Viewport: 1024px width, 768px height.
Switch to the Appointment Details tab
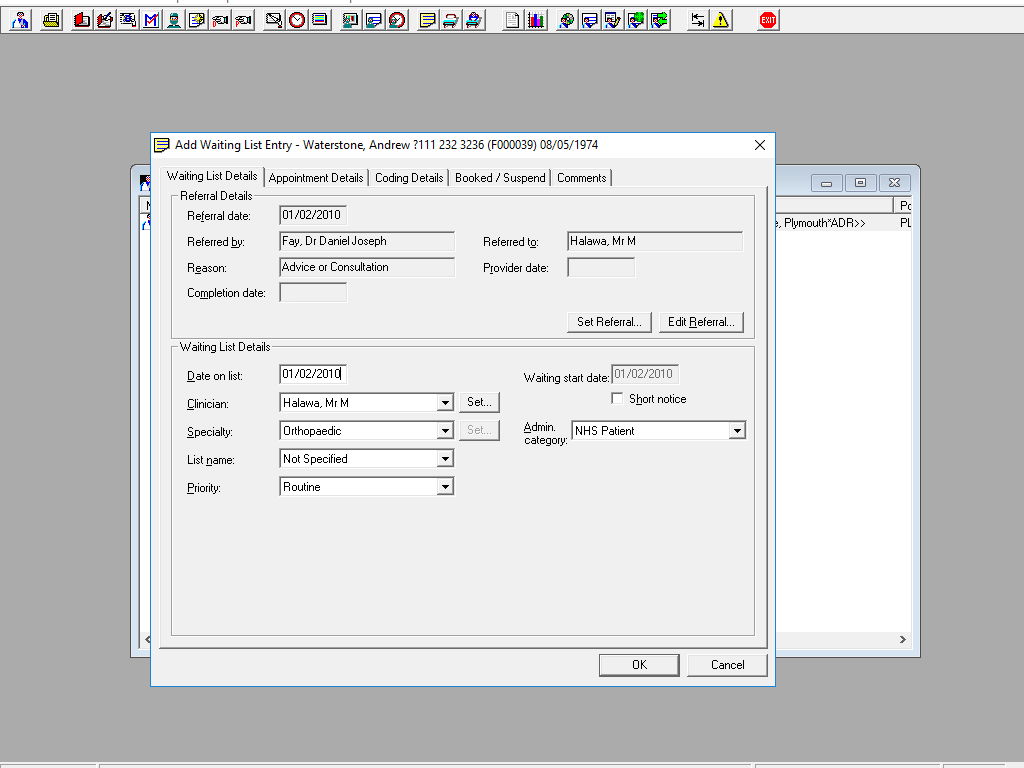316,178
